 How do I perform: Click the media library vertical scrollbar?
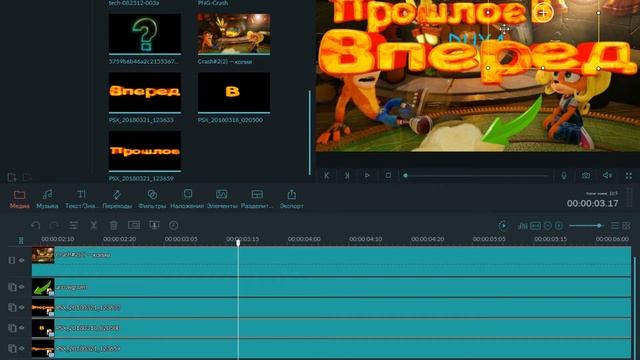(x=310, y=132)
